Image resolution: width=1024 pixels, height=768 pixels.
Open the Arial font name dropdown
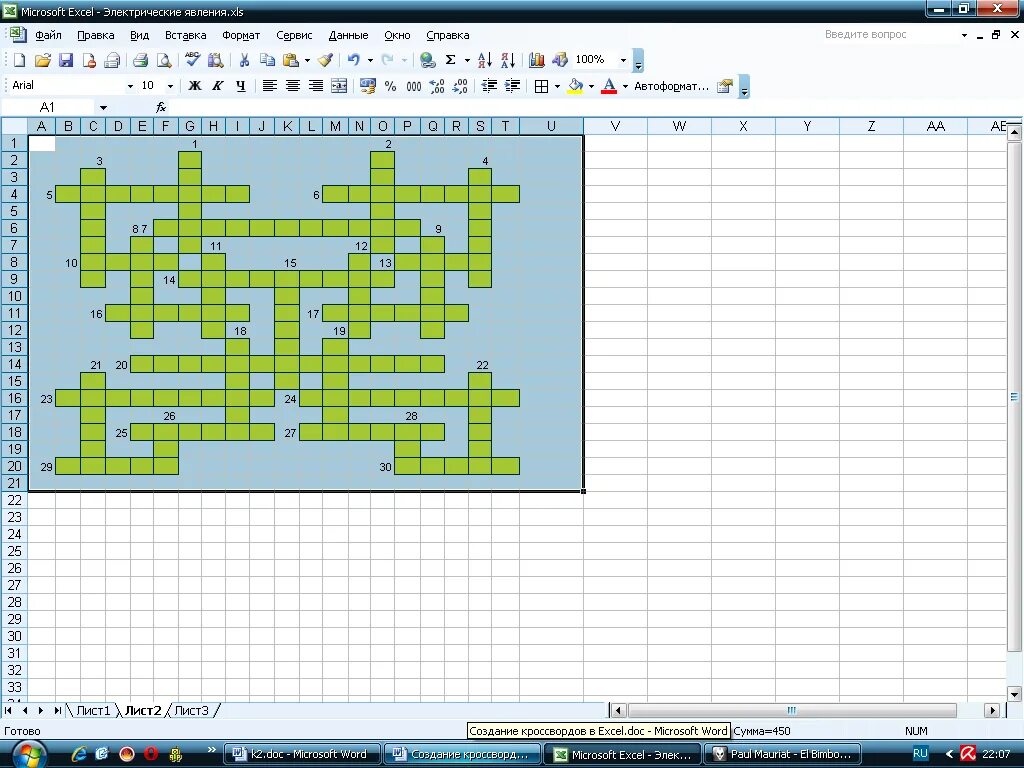click(130, 86)
